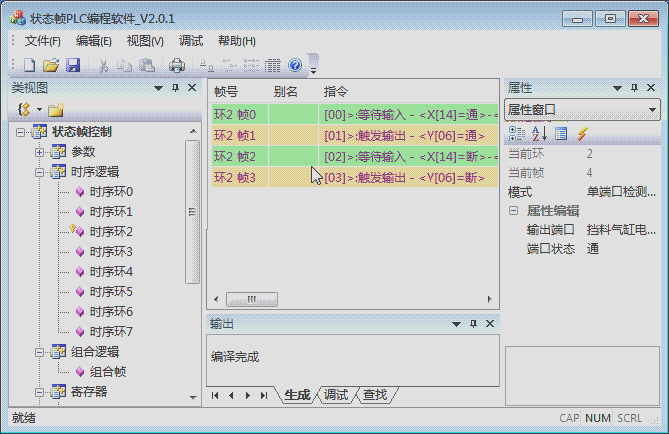
Task: Click the instruction list horizontal scrollbar thumb
Action: pos(252,299)
